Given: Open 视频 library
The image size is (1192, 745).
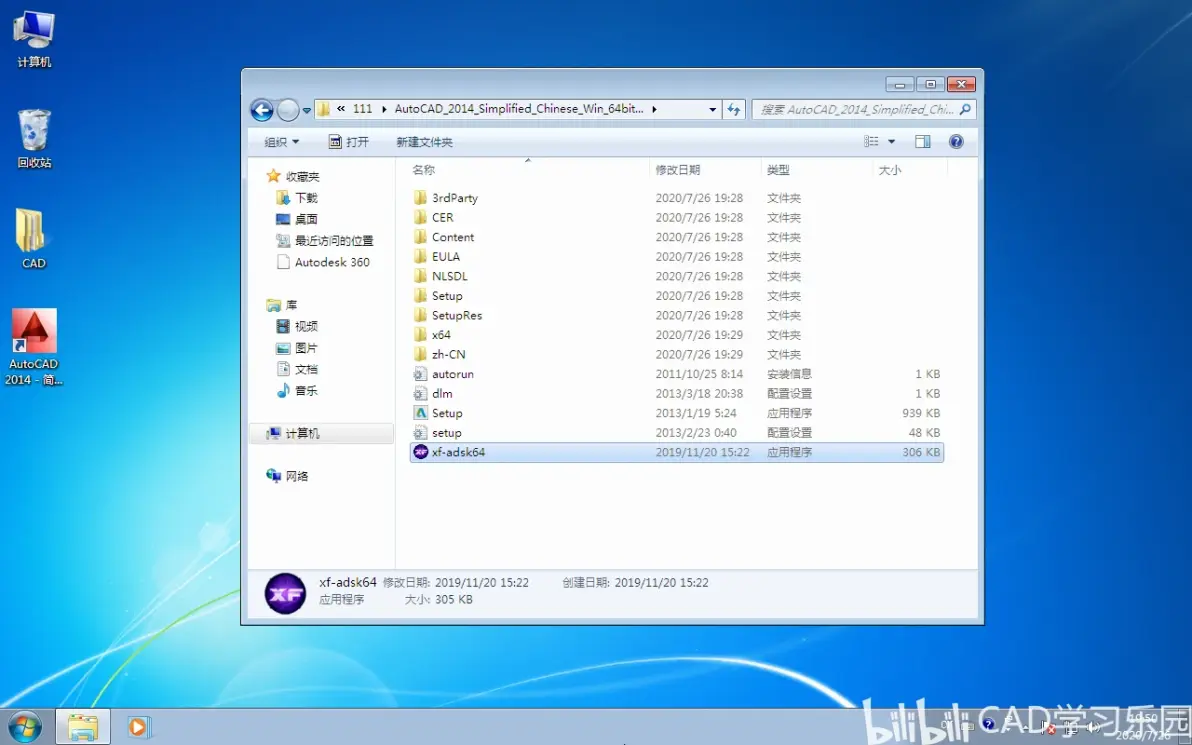Looking at the screenshot, I should click(x=306, y=326).
